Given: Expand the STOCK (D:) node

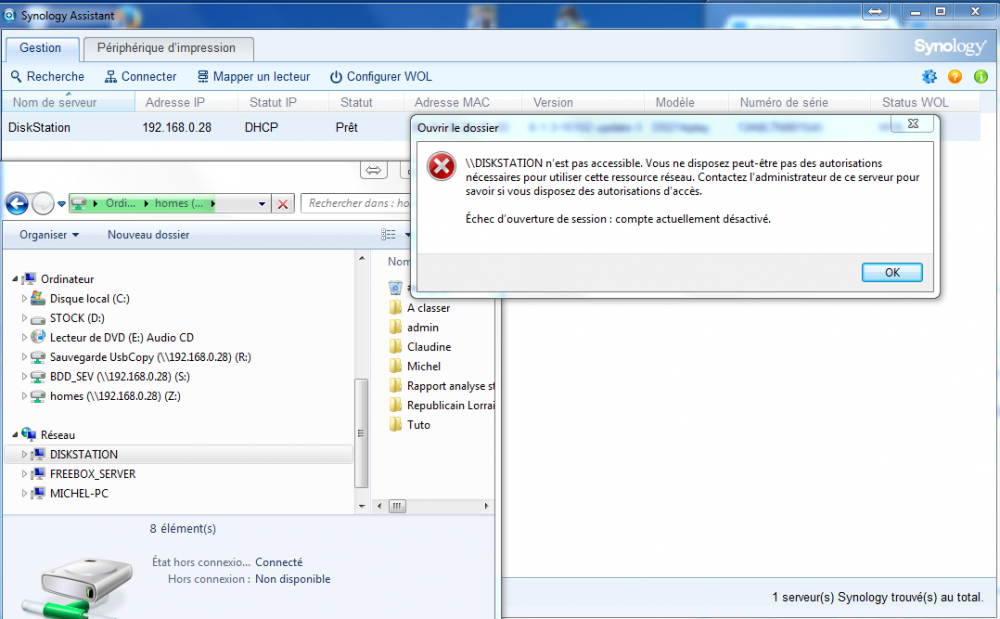Looking at the screenshot, I should tap(24, 318).
